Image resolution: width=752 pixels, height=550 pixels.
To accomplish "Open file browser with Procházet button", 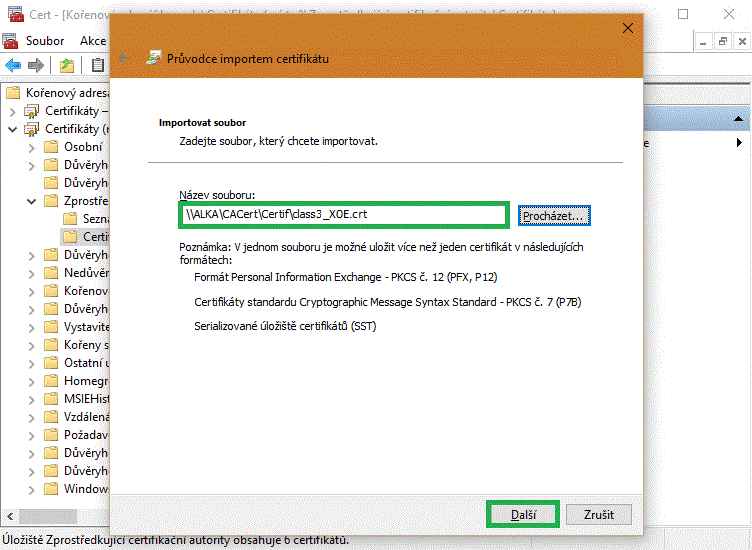I will [x=555, y=215].
